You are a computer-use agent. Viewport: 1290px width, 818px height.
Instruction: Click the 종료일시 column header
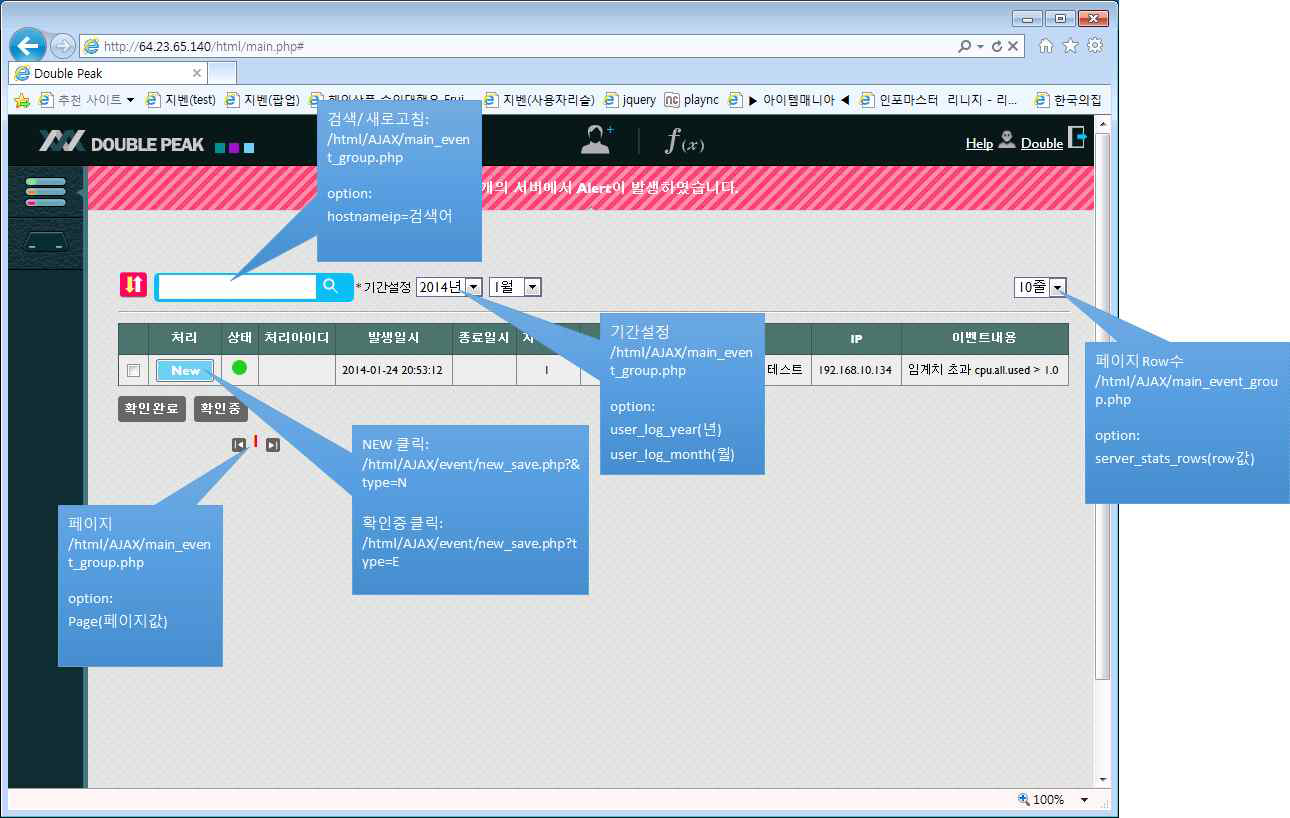point(484,338)
